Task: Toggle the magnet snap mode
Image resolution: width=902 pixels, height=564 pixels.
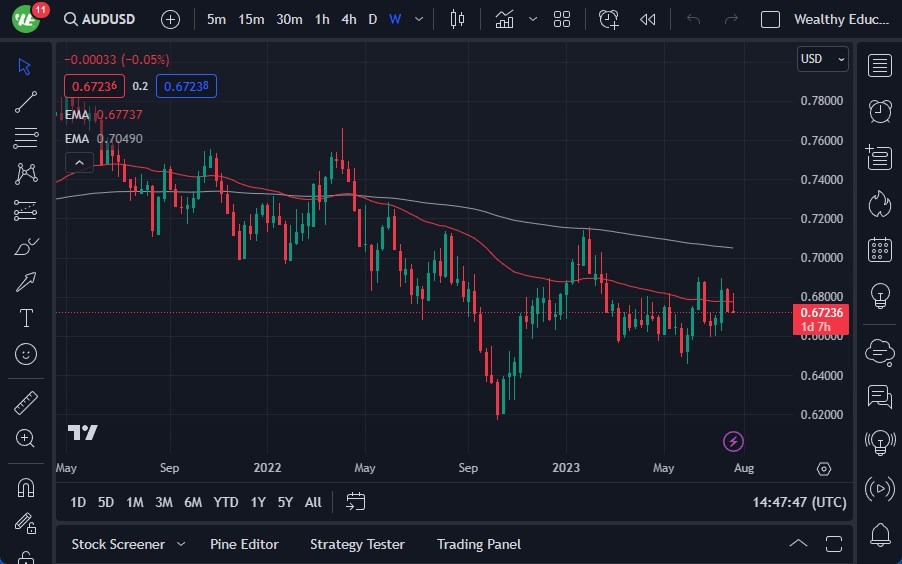Action: pyautogui.click(x=26, y=488)
